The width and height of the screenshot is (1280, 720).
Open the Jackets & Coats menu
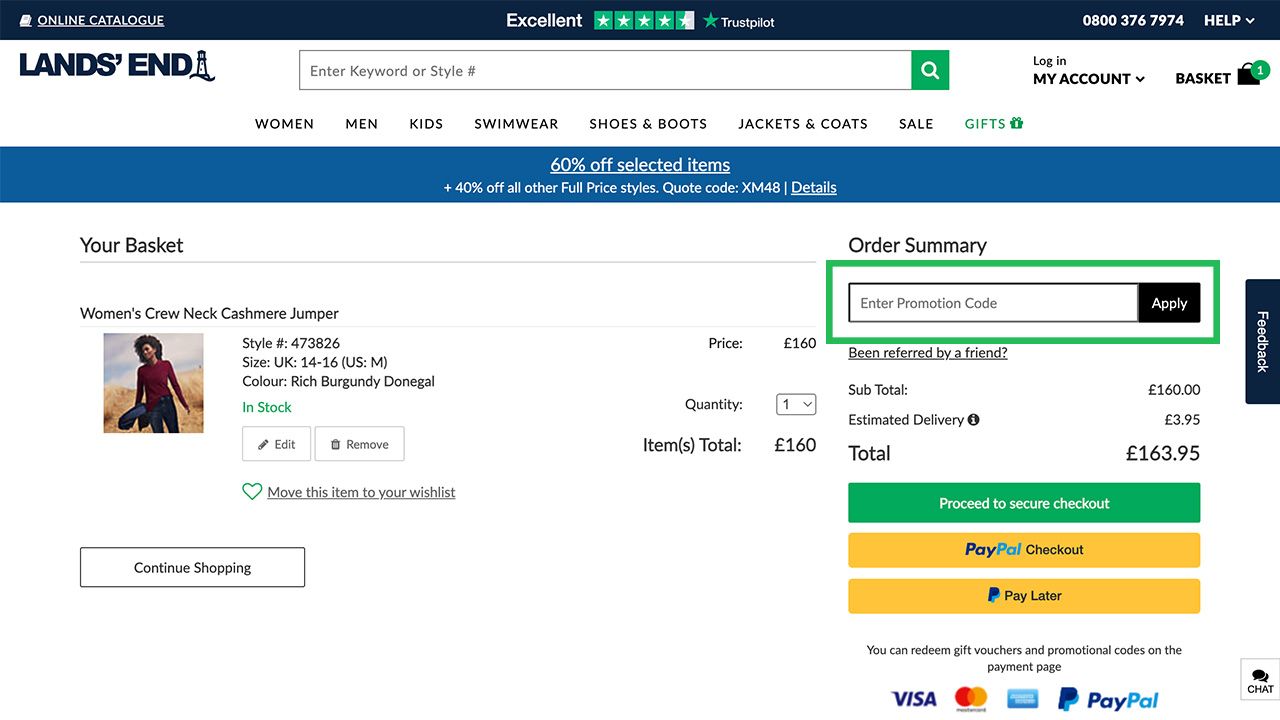(803, 124)
